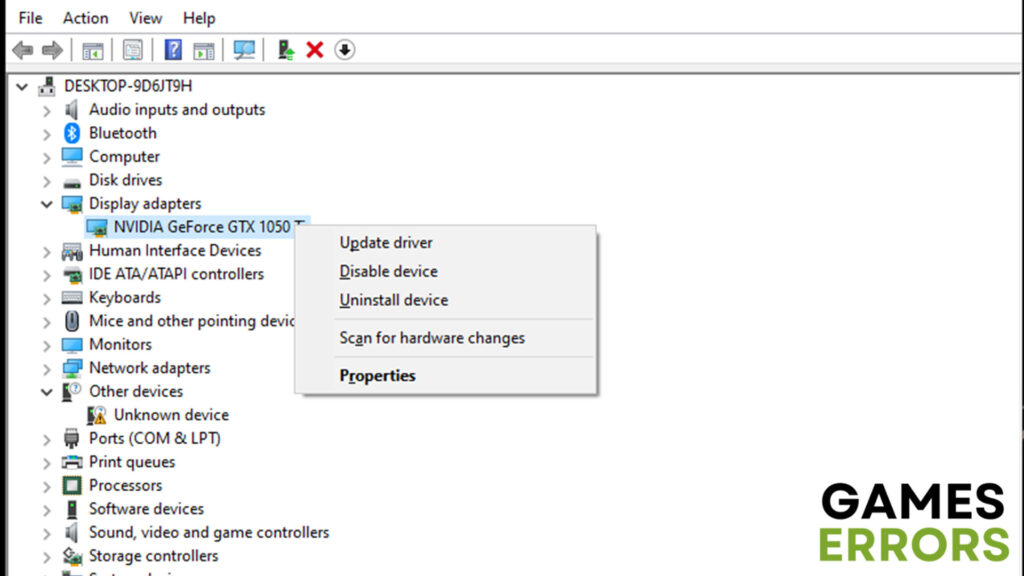
Task: Click the Unknown device warning icon
Action: 97,415
